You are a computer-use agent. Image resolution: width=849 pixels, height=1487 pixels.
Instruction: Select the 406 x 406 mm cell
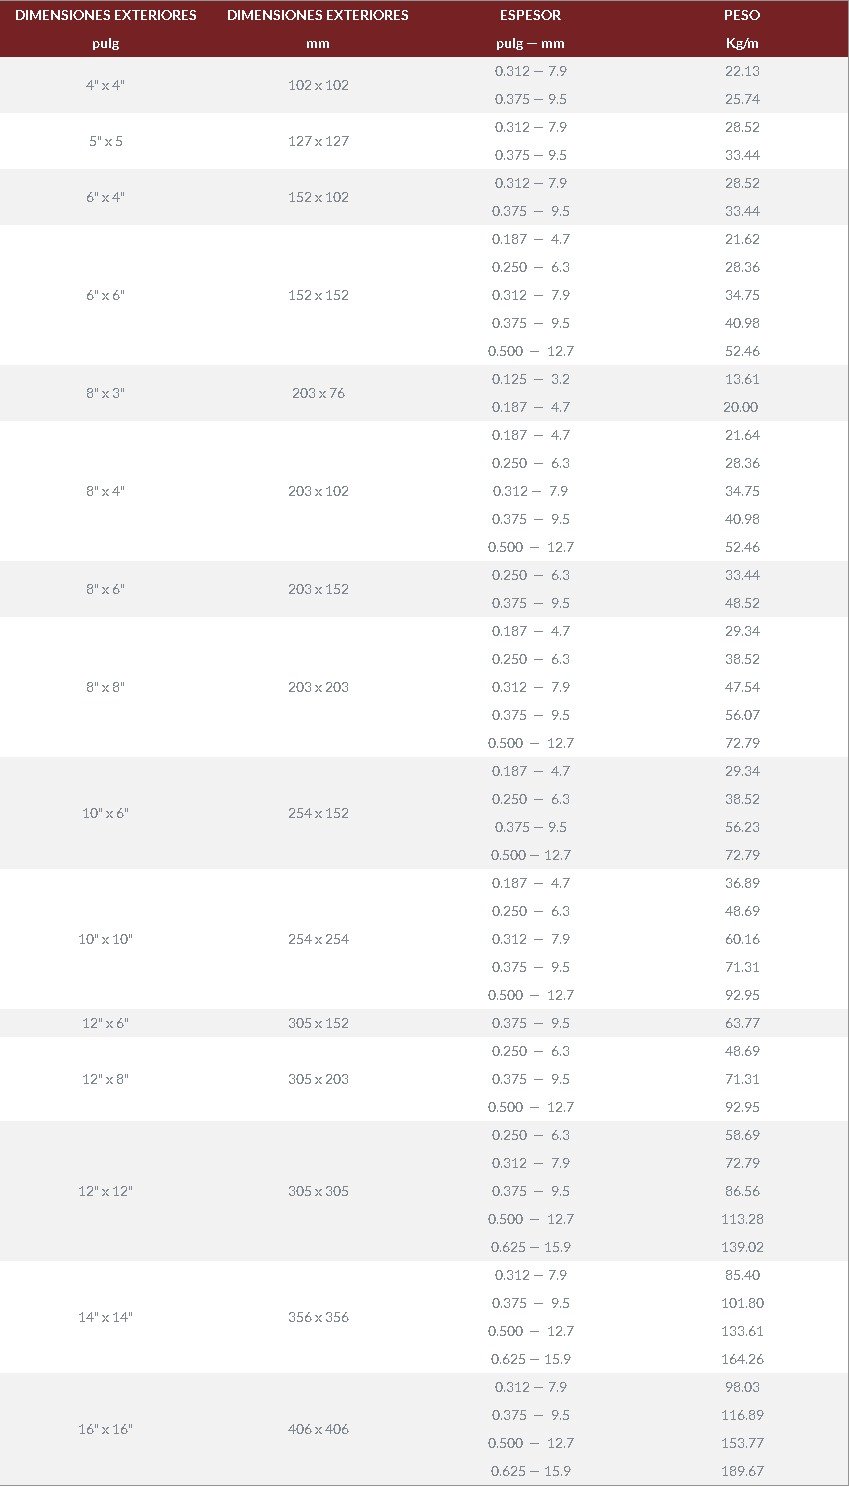click(318, 1429)
